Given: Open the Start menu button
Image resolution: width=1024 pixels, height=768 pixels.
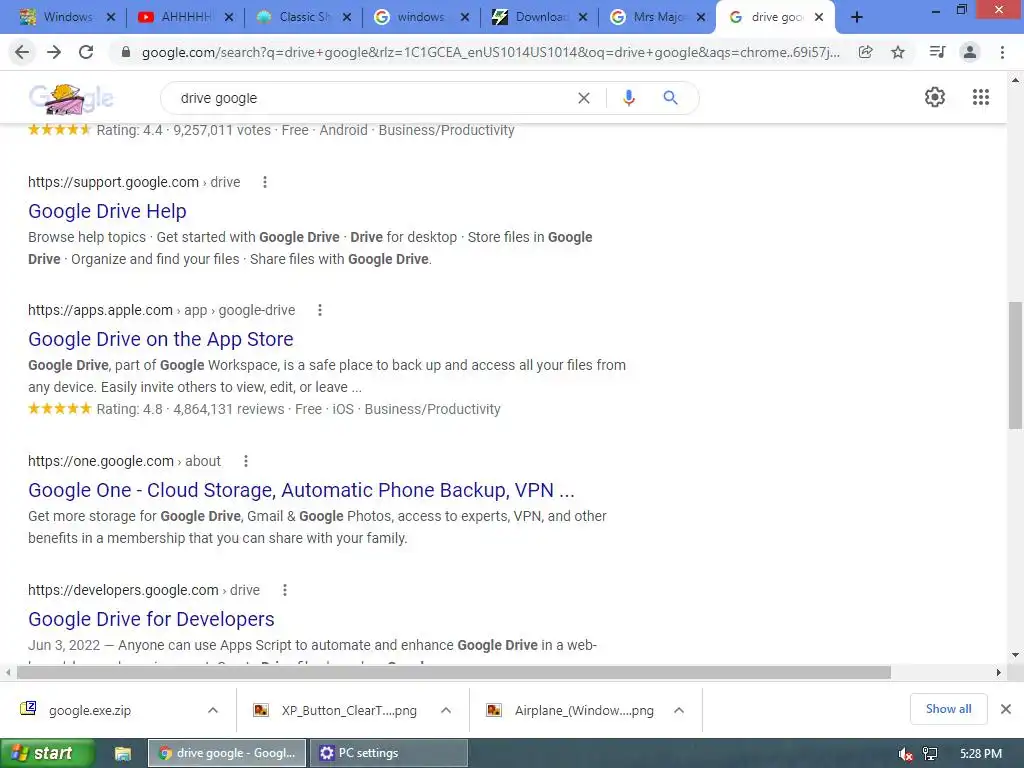Looking at the screenshot, I should pyautogui.click(x=47, y=754).
